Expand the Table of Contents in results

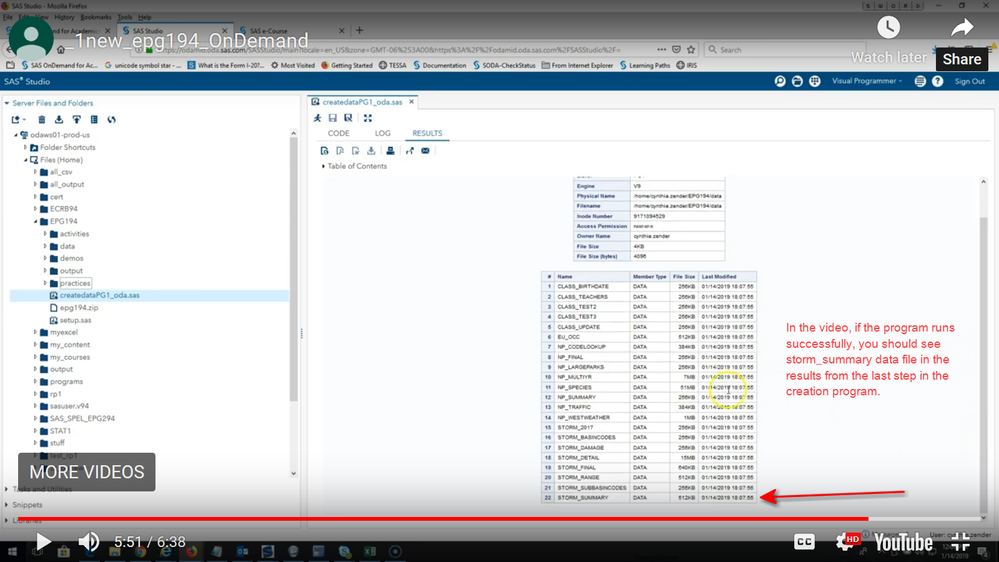[323, 166]
